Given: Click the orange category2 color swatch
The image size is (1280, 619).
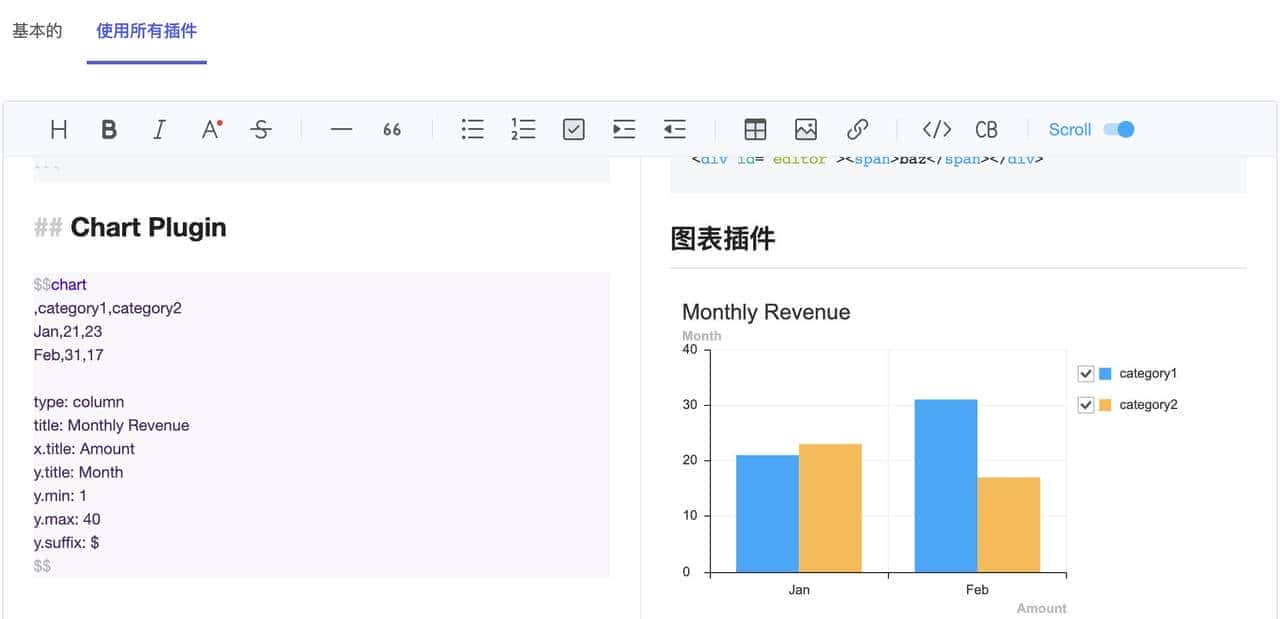Looking at the screenshot, I should (x=1106, y=404).
